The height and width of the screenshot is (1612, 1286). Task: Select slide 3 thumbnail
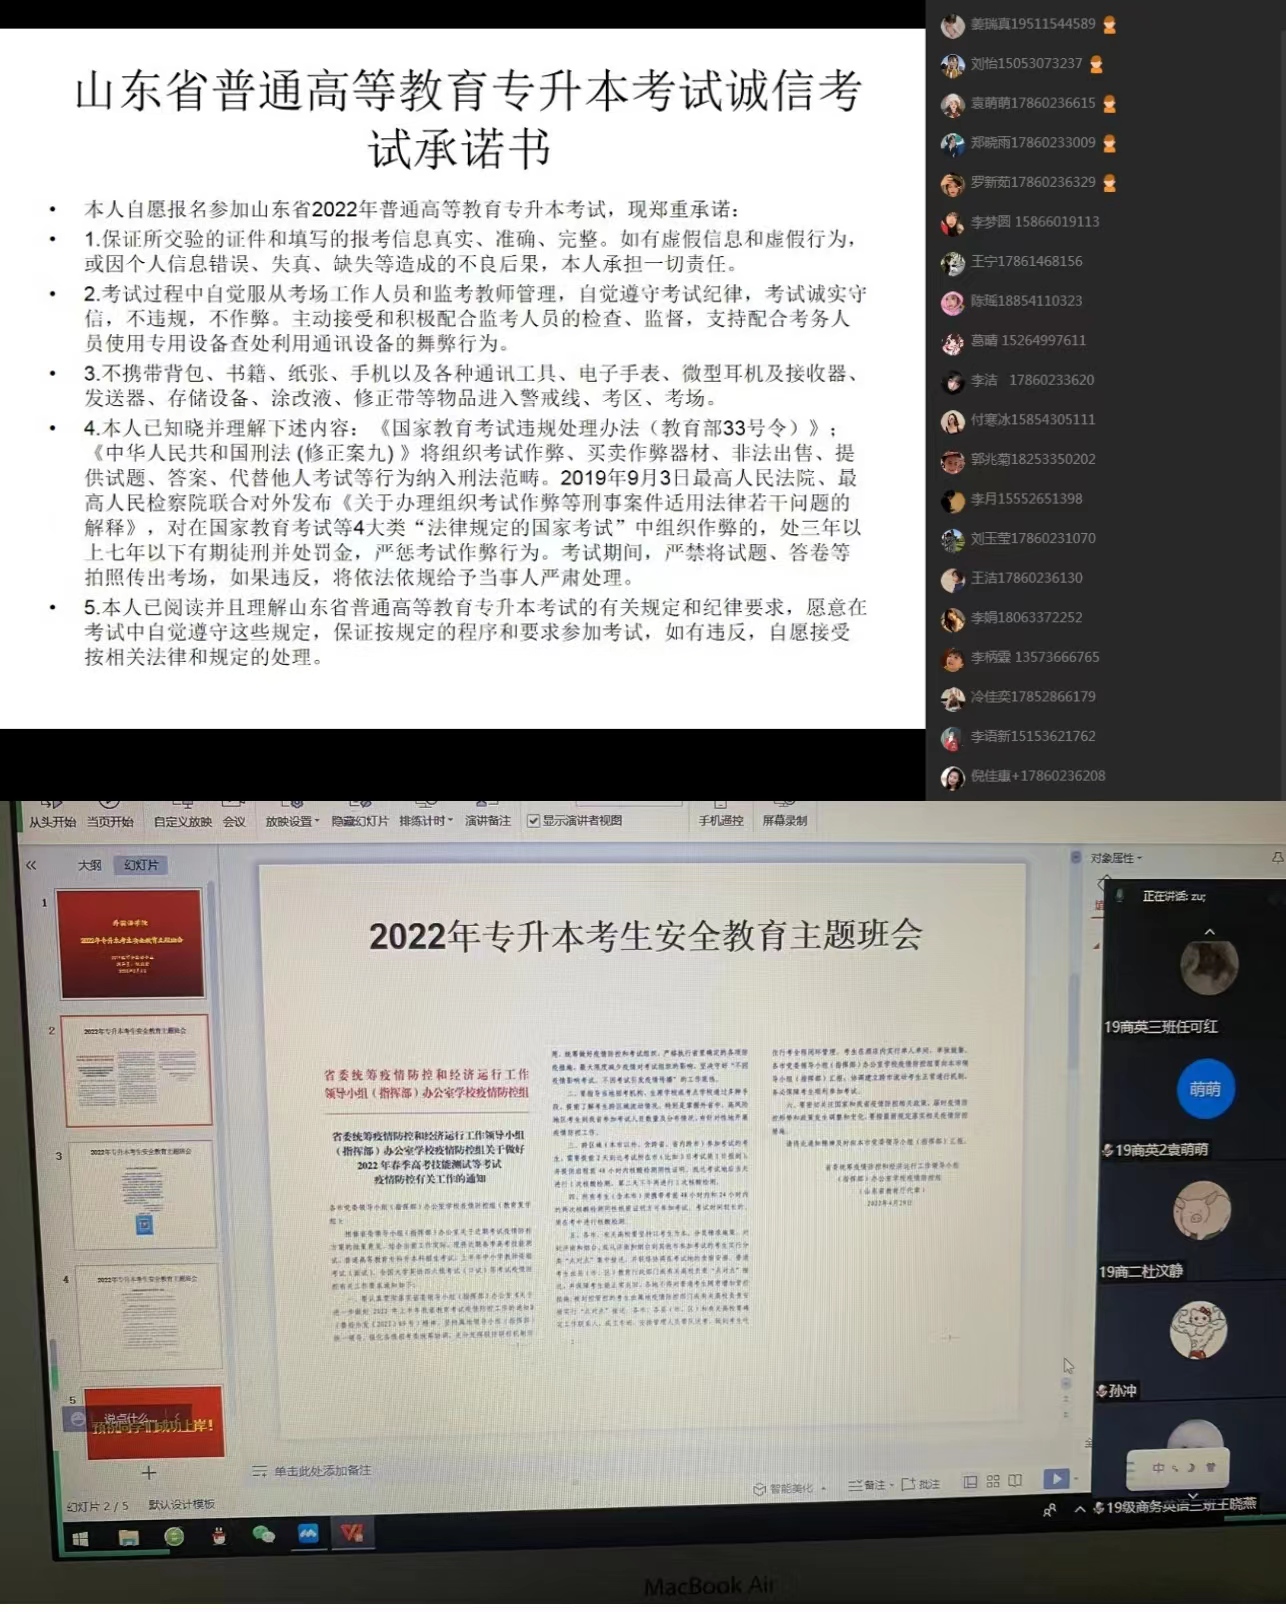(142, 1194)
